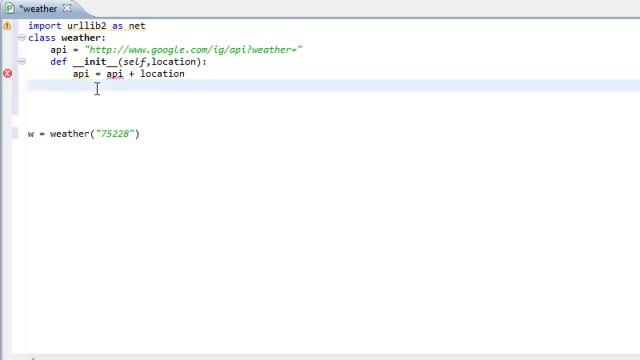Place cursor on the highlighted empty line
The height and width of the screenshot is (360, 640).
click(x=334, y=86)
